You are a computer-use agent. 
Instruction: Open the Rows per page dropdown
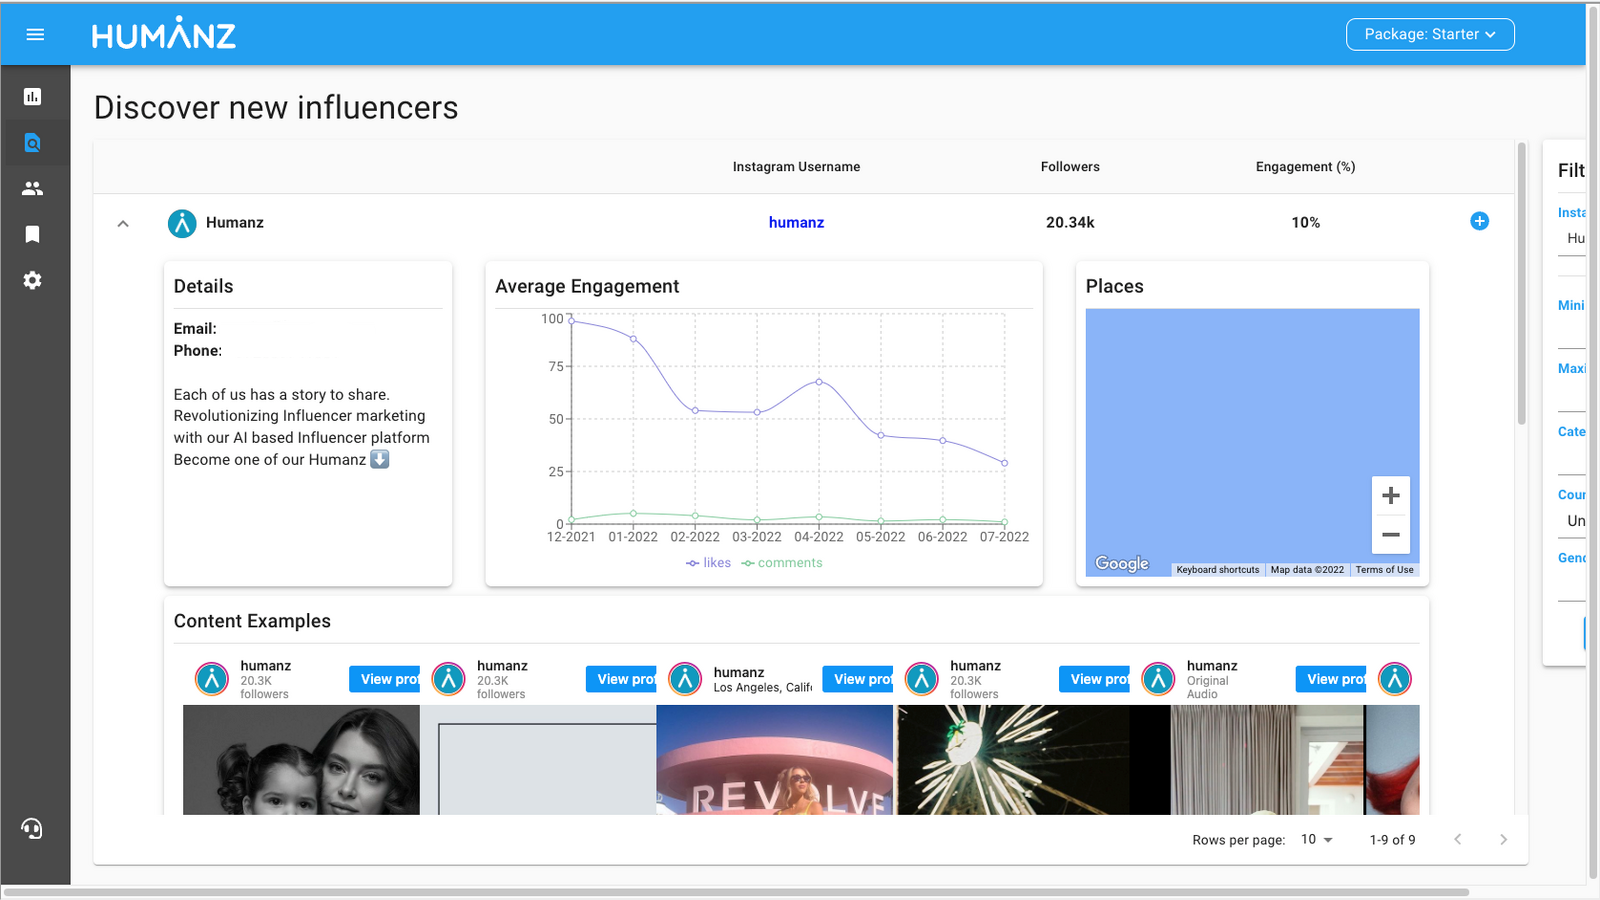(x=1317, y=839)
